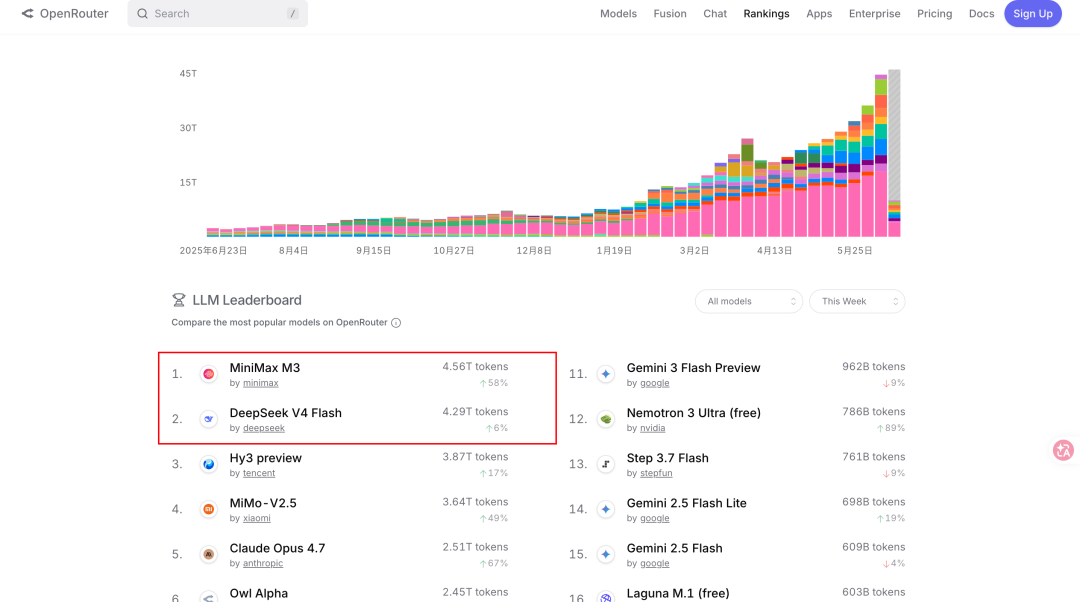This screenshot has height=602, width=1080.
Task: Click the Hy3 preview Tencent icon
Action: 209,464
